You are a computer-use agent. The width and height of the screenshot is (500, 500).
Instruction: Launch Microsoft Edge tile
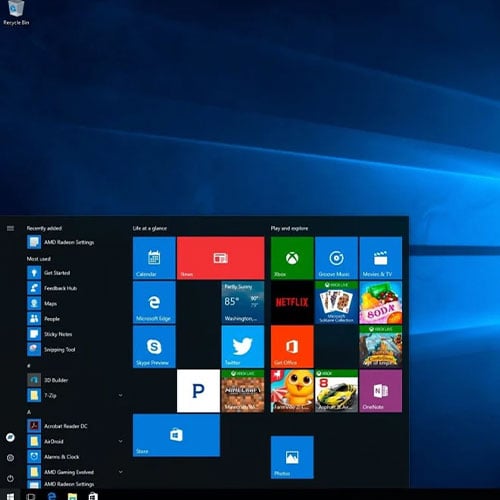click(x=154, y=302)
